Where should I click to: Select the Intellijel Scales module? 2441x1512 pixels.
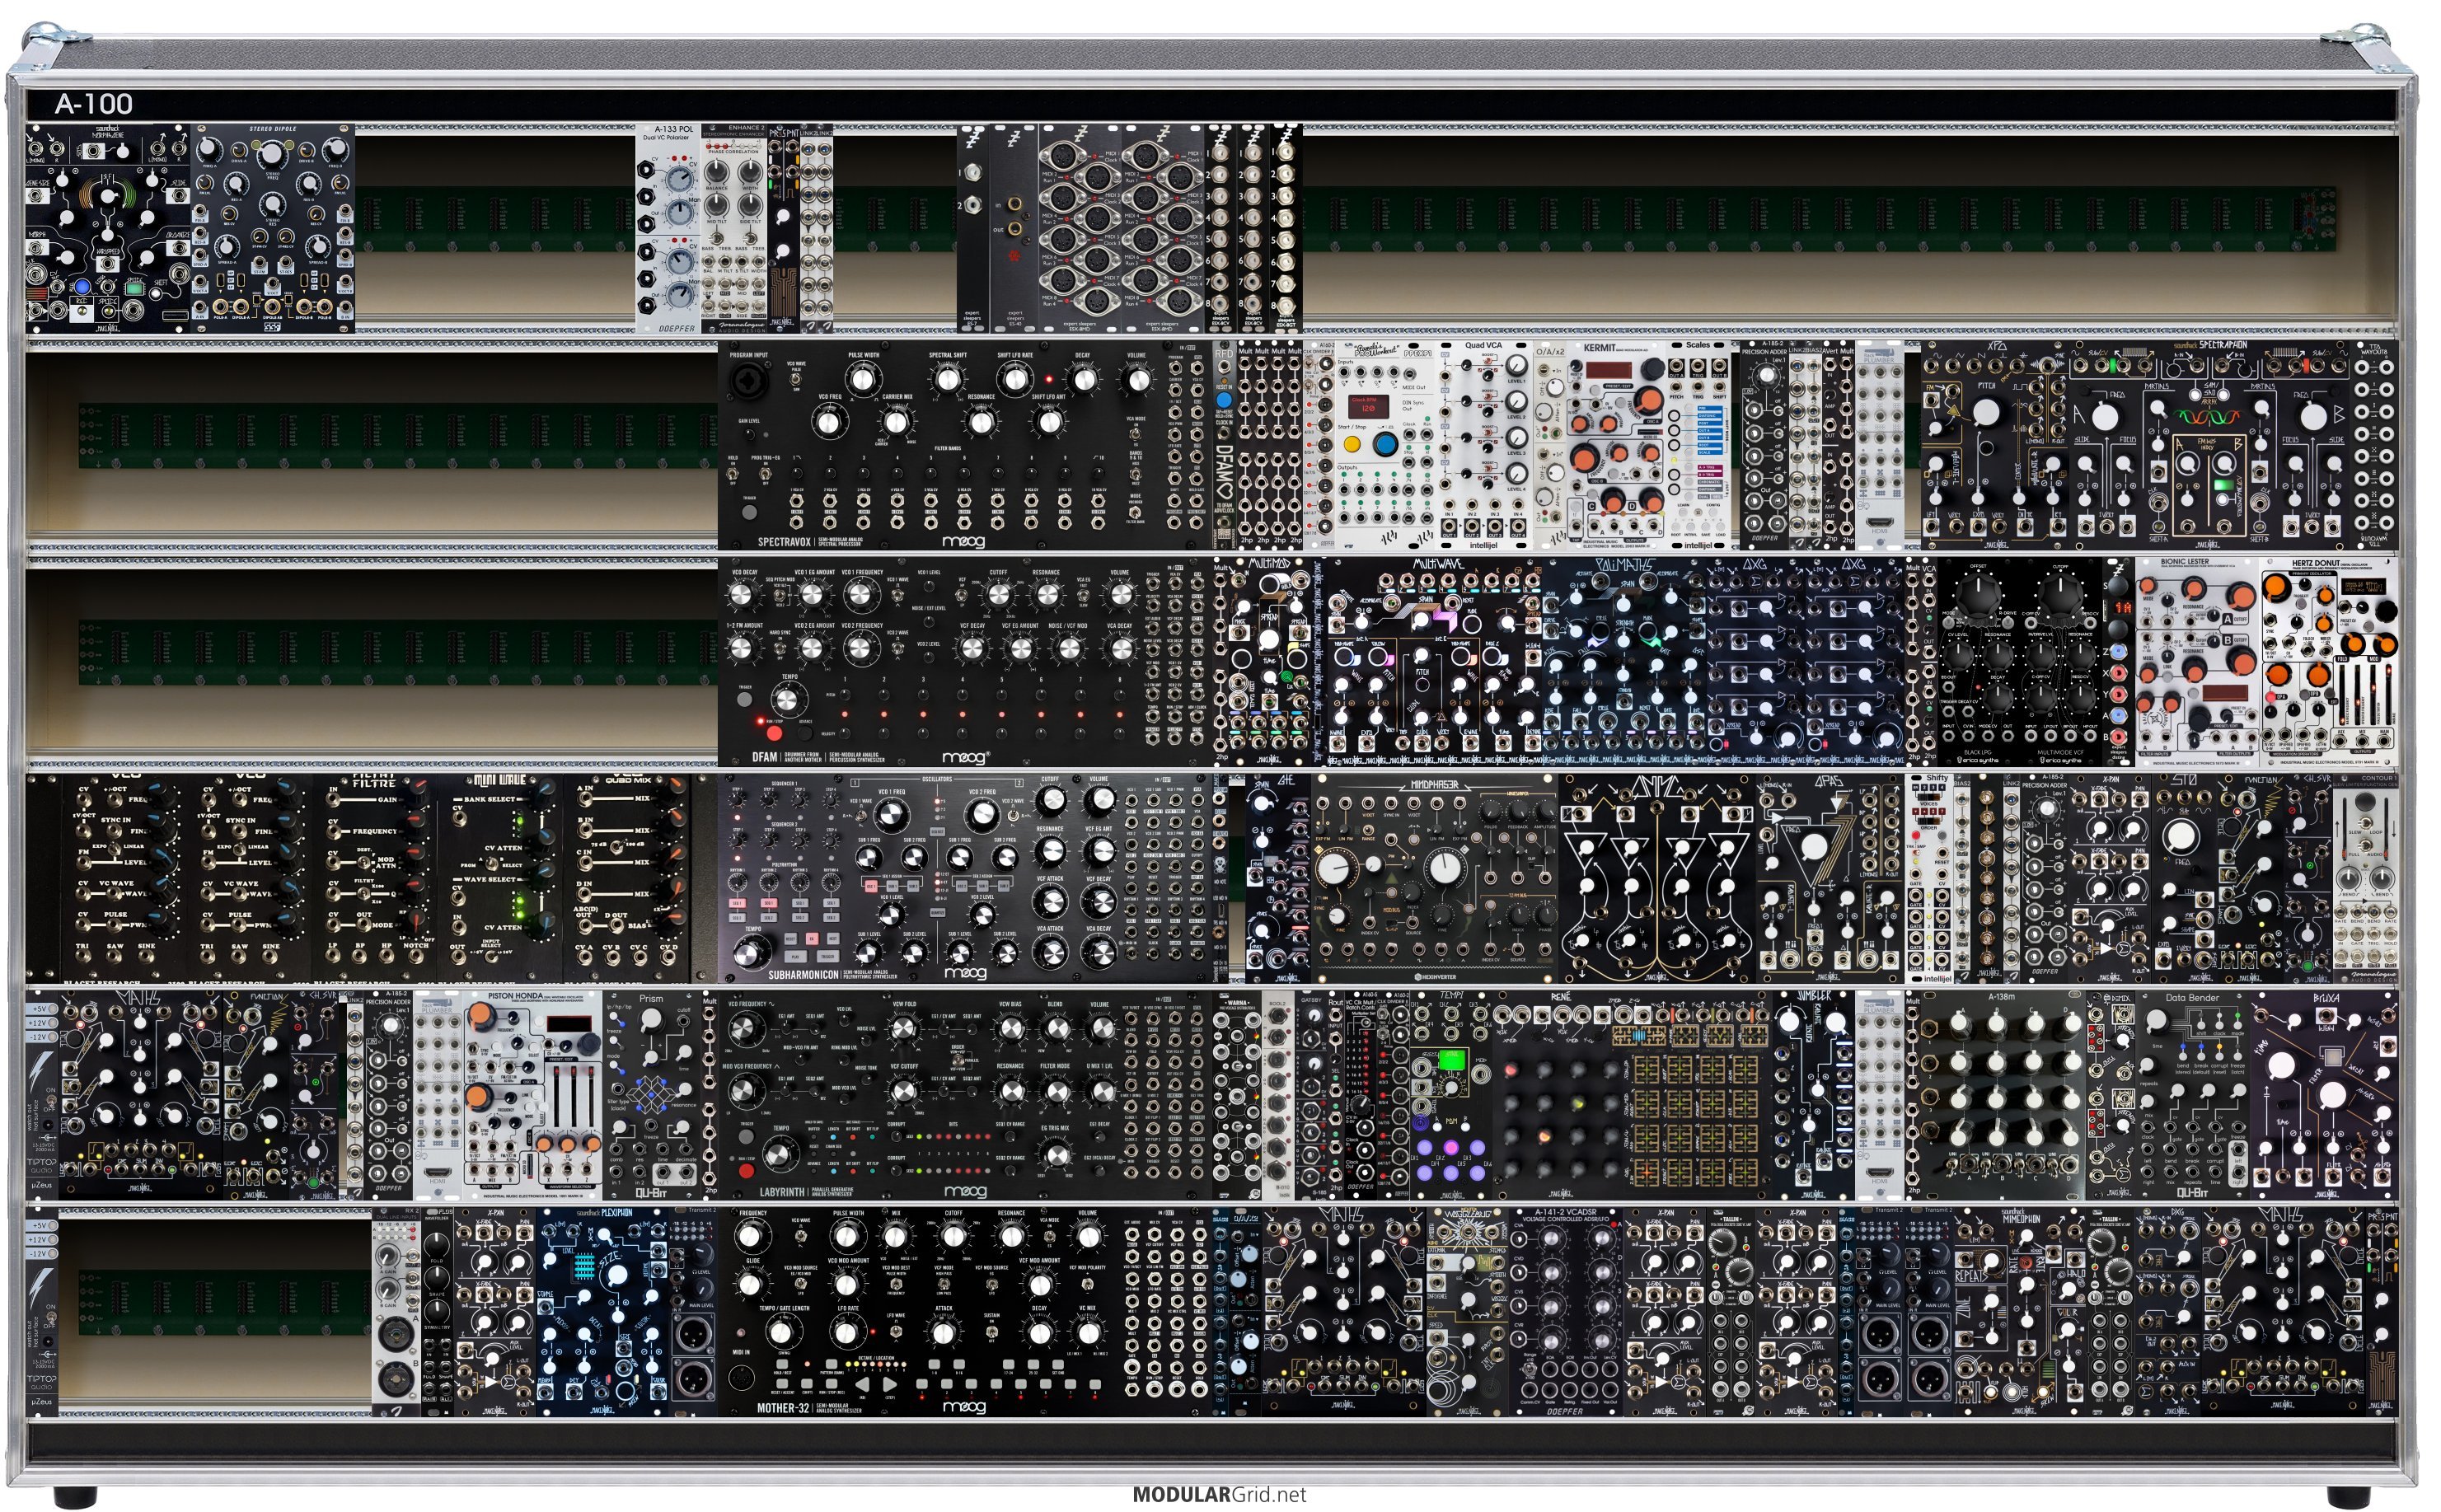pyautogui.click(x=1699, y=445)
